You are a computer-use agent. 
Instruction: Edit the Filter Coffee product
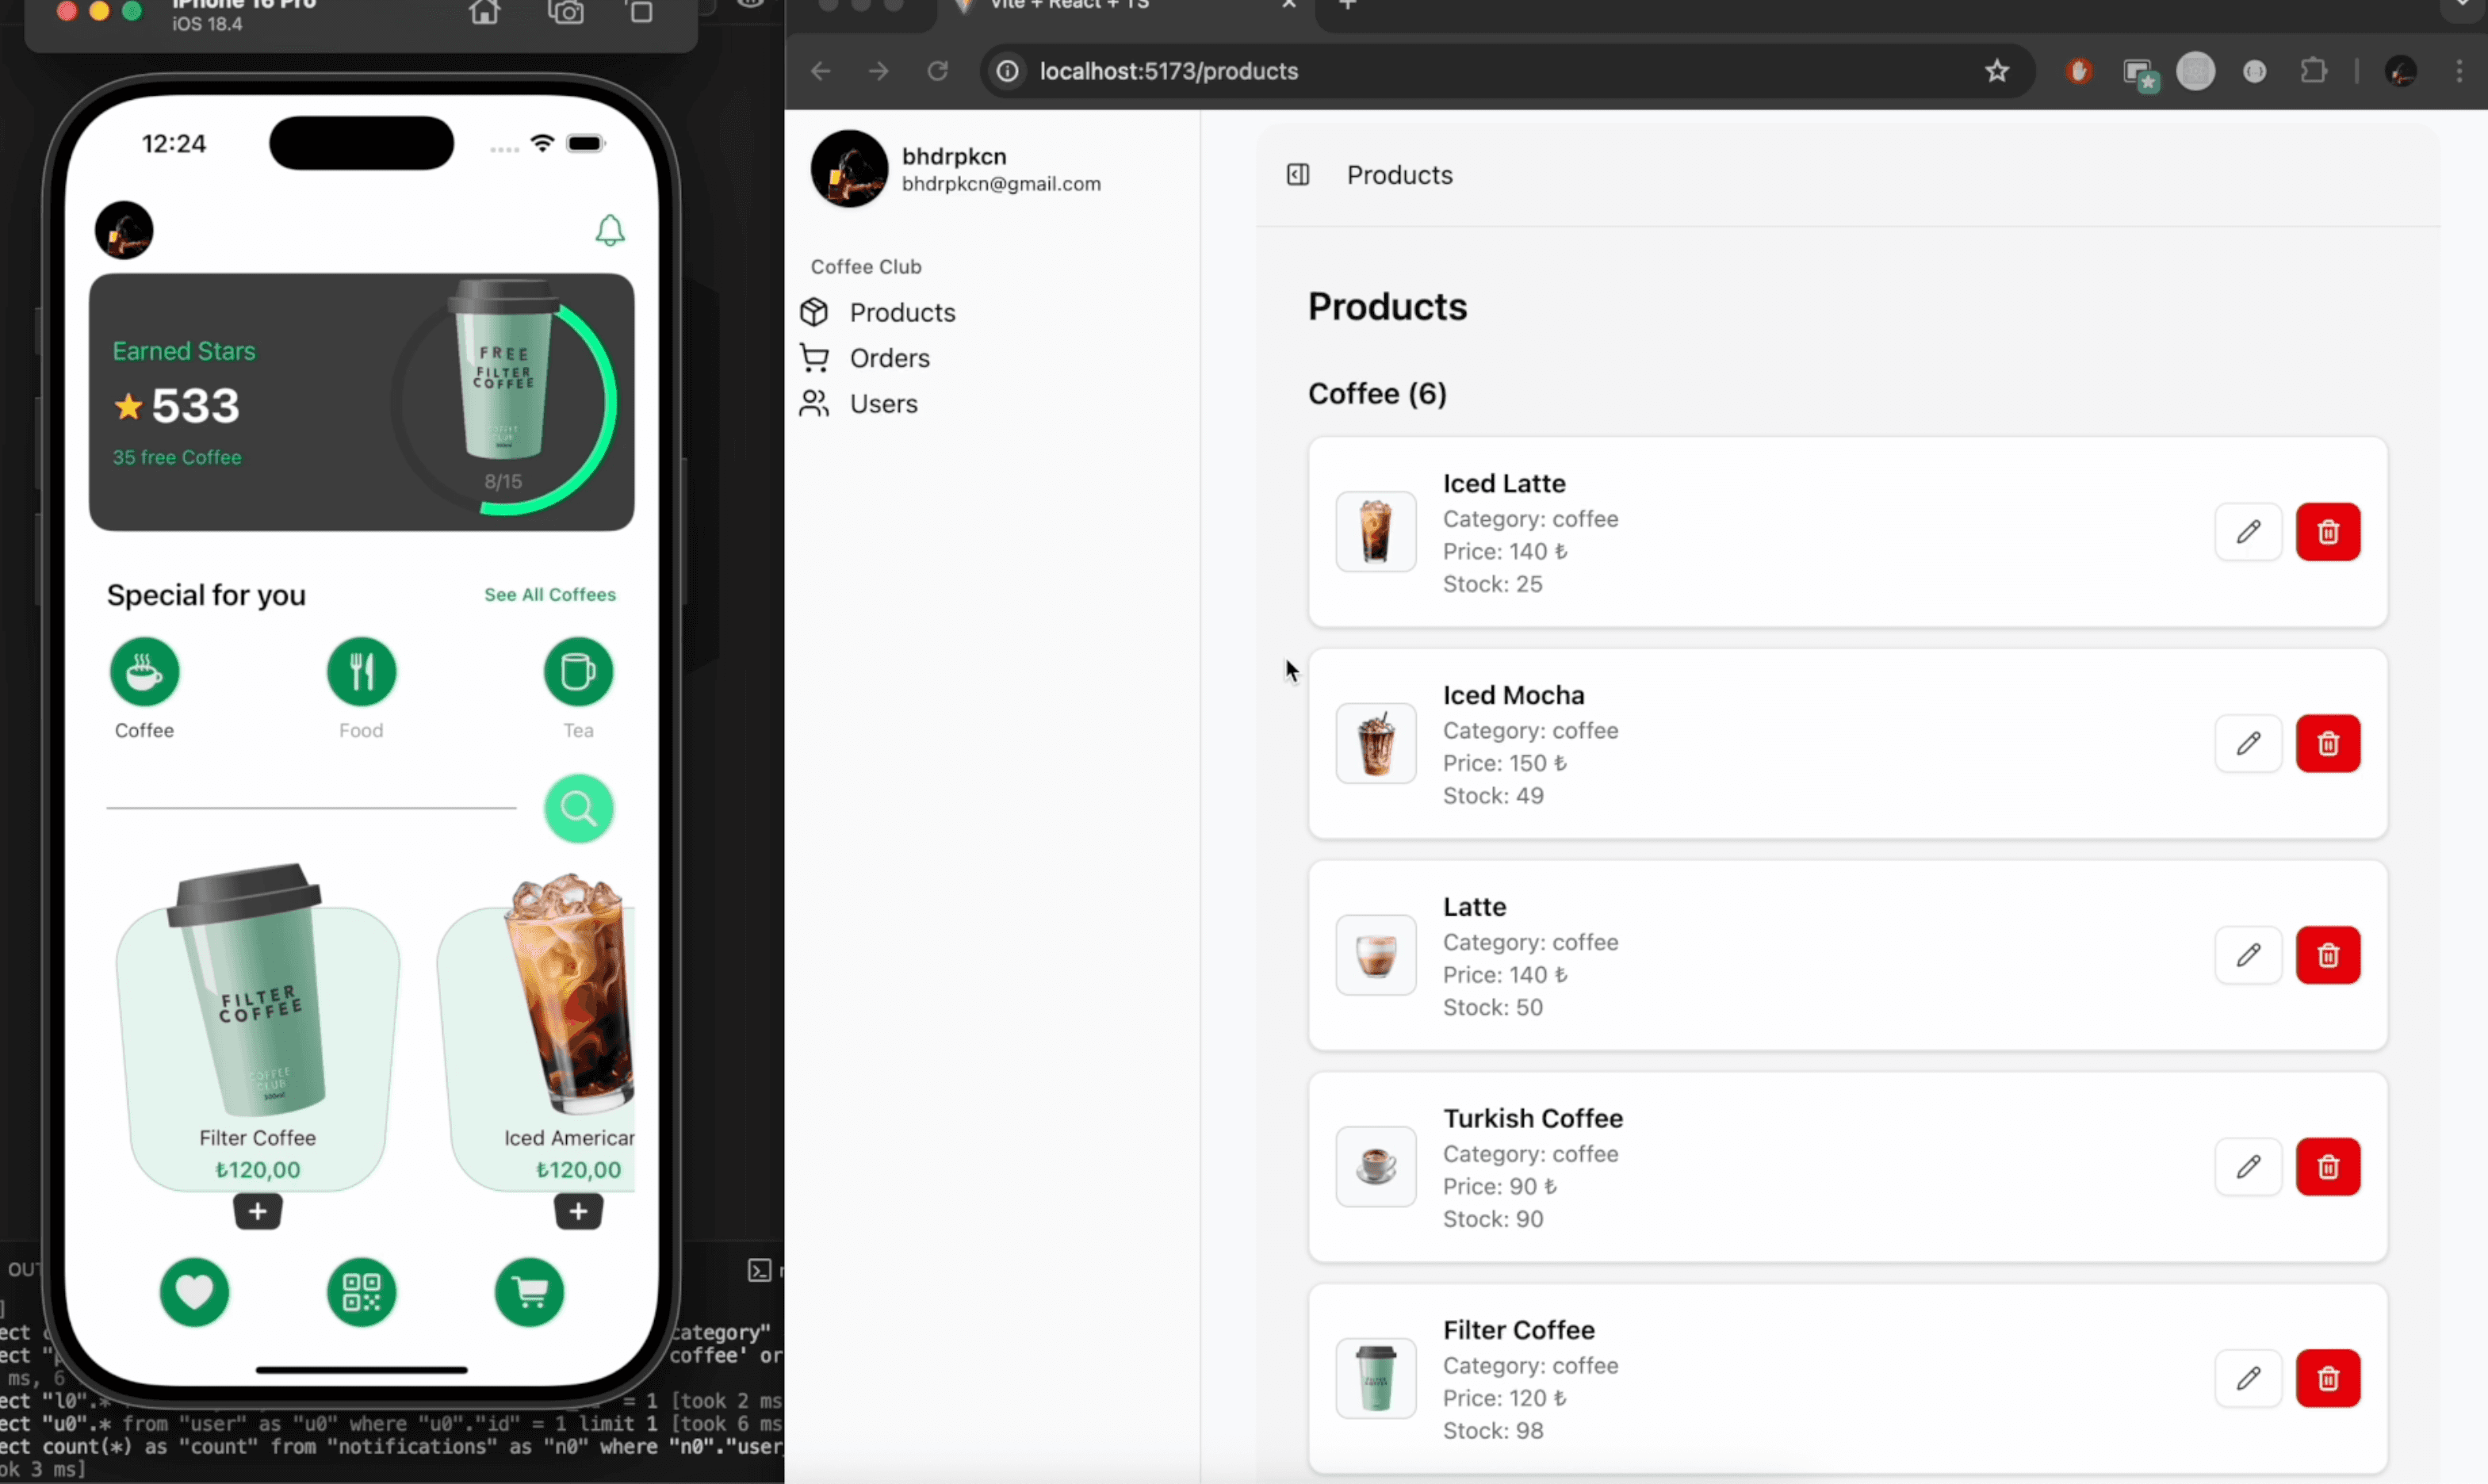(x=2247, y=1378)
